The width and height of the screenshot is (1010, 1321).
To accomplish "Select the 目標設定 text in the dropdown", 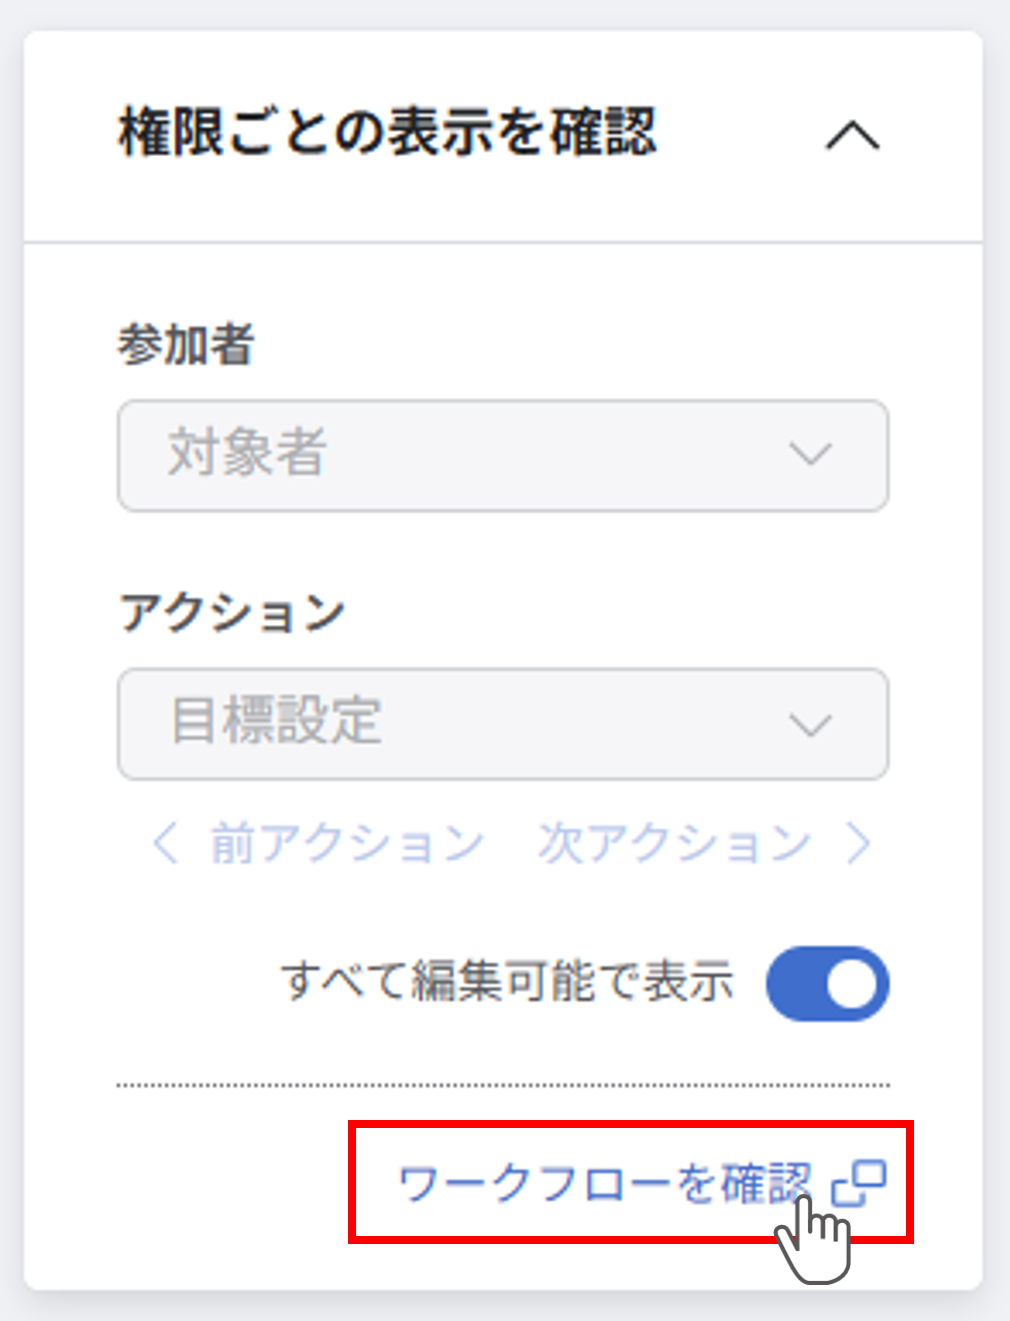I will coord(276,721).
